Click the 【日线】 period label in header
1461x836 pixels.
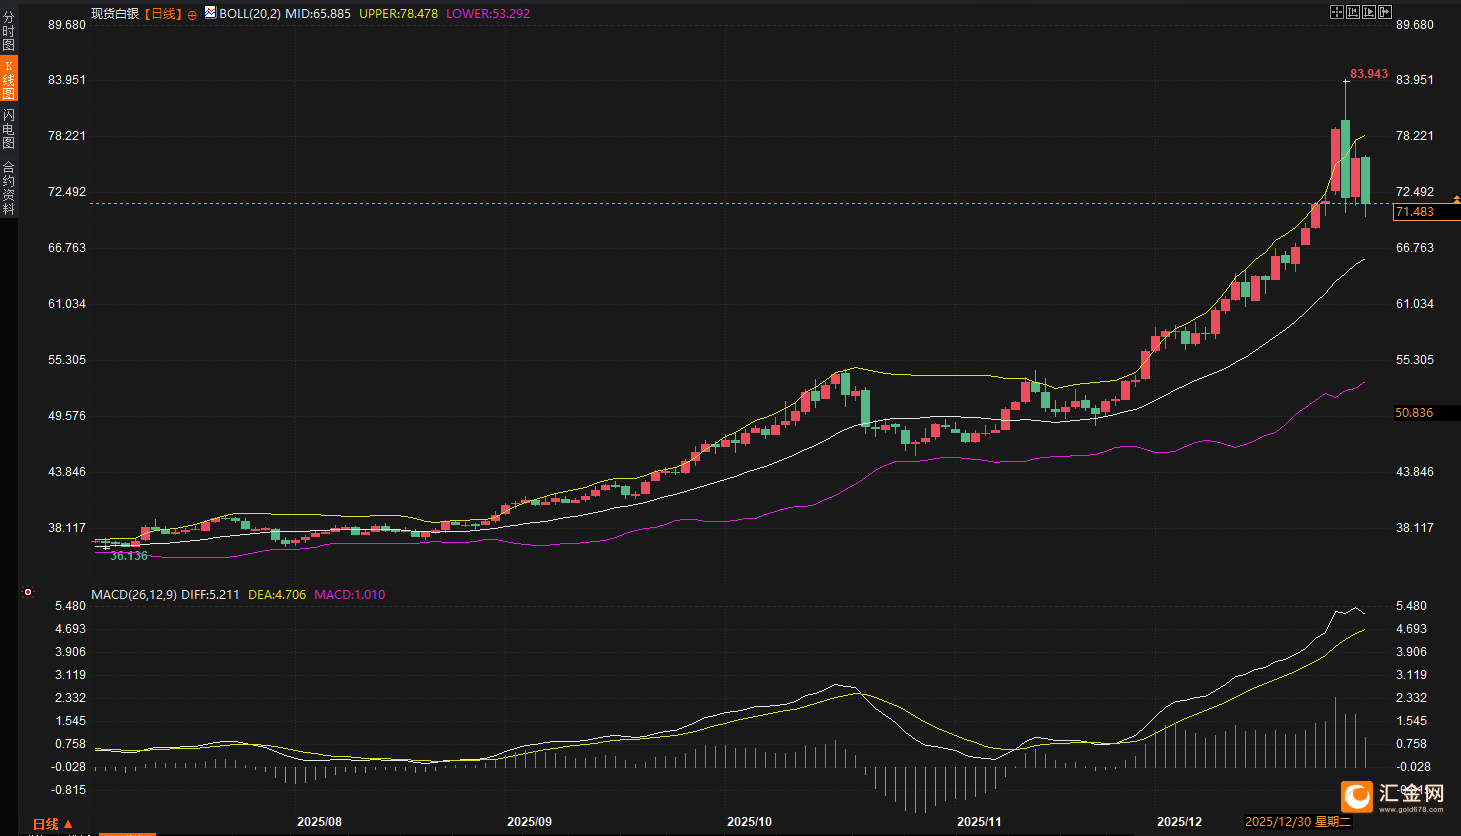click(162, 14)
